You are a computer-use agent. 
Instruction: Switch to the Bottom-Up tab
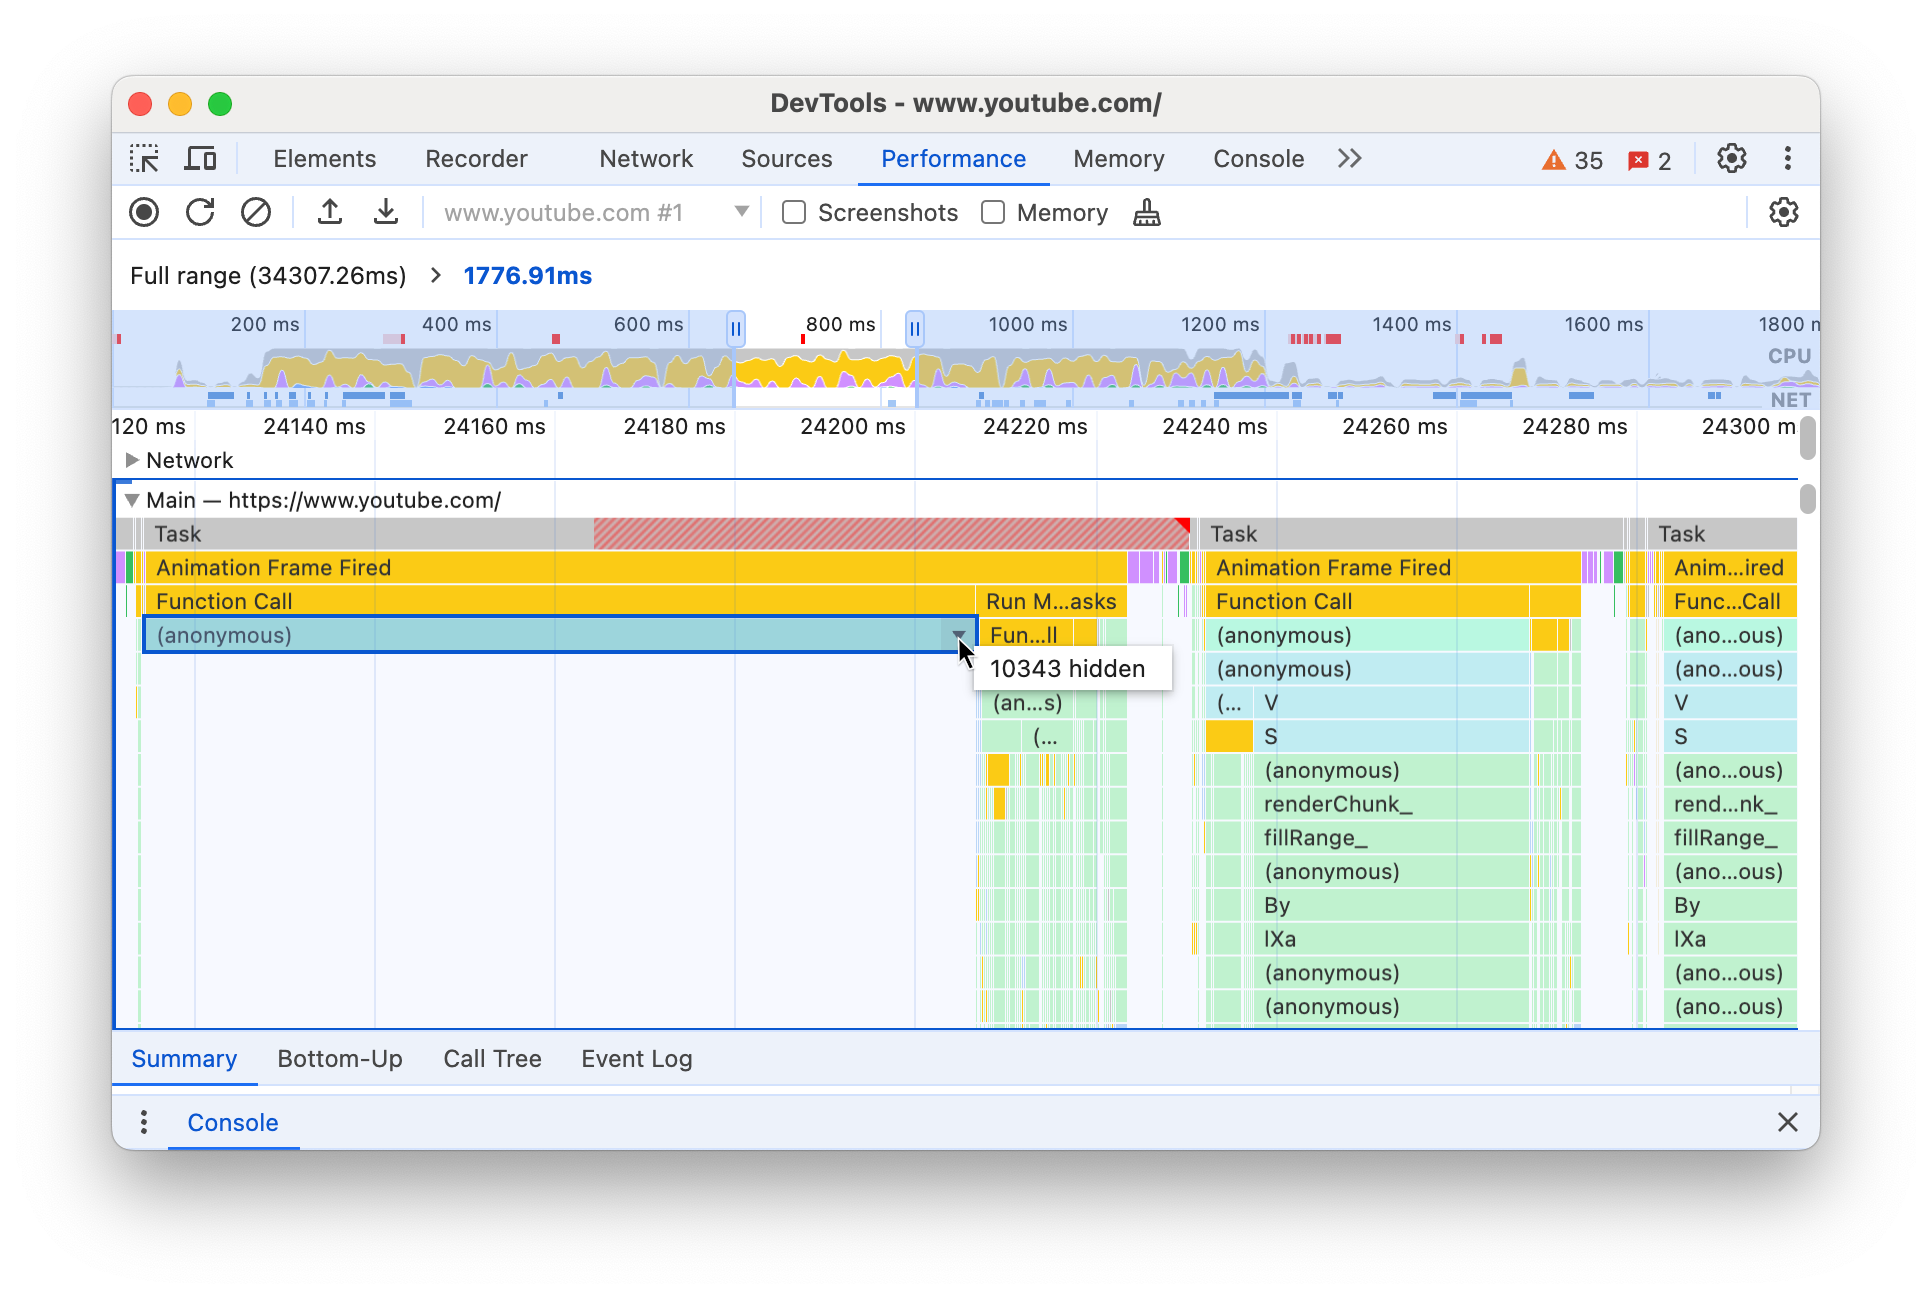point(340,1059)
